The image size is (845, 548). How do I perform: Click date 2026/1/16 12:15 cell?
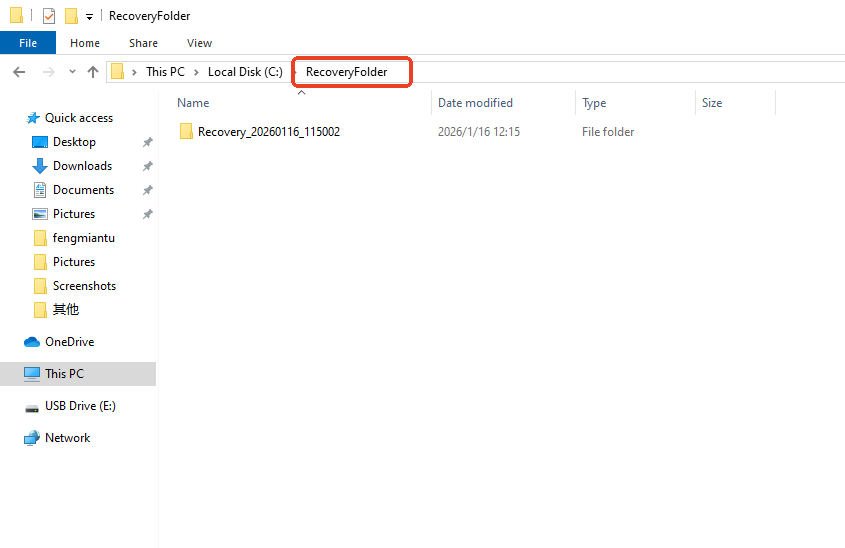[479, 132]
